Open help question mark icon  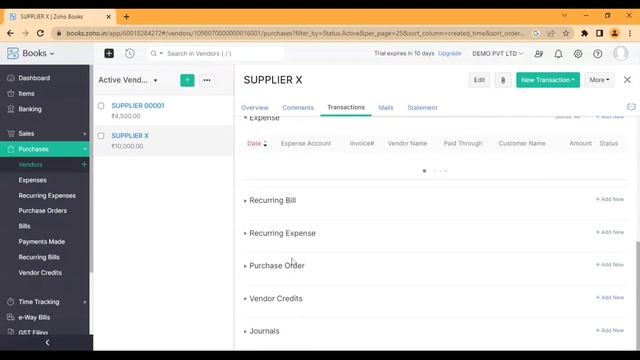(598, 53)
